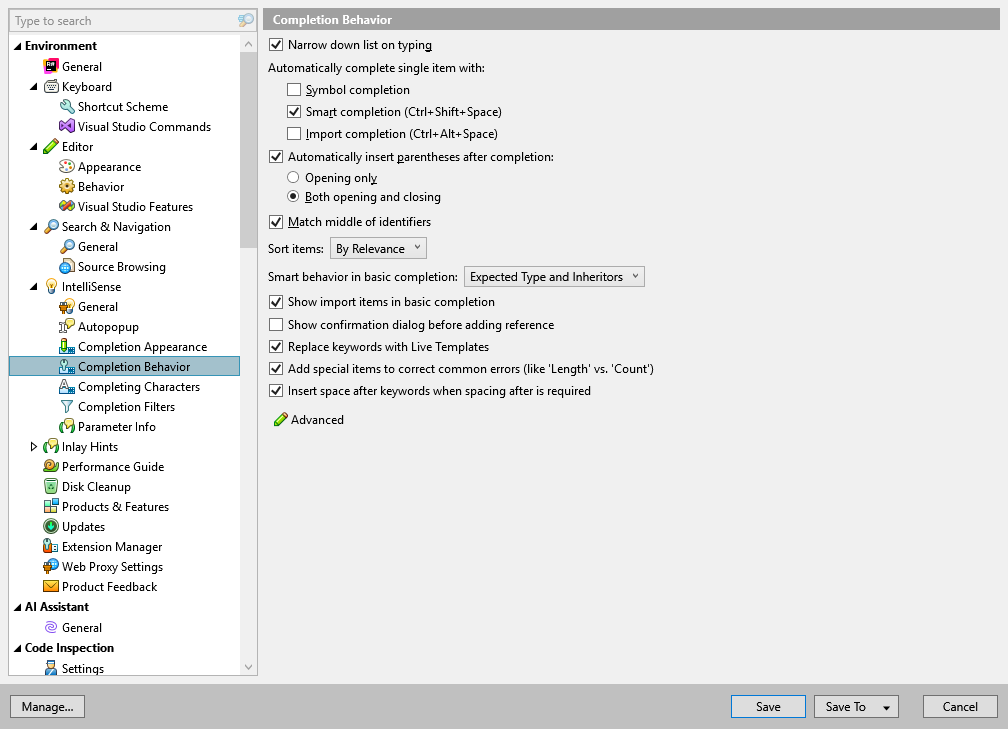Save settings with the Save button
1008x729 pixels.
click(x=767, y=706)
